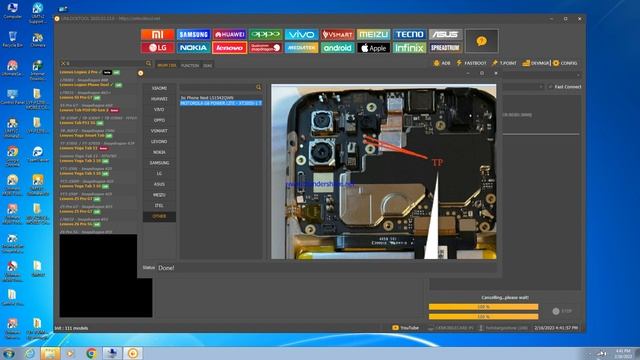Select the ASUS brand logo
Image resolution: width=640 pixels, height=360 pixels.
pyautogui.click(x=445, y=35)
